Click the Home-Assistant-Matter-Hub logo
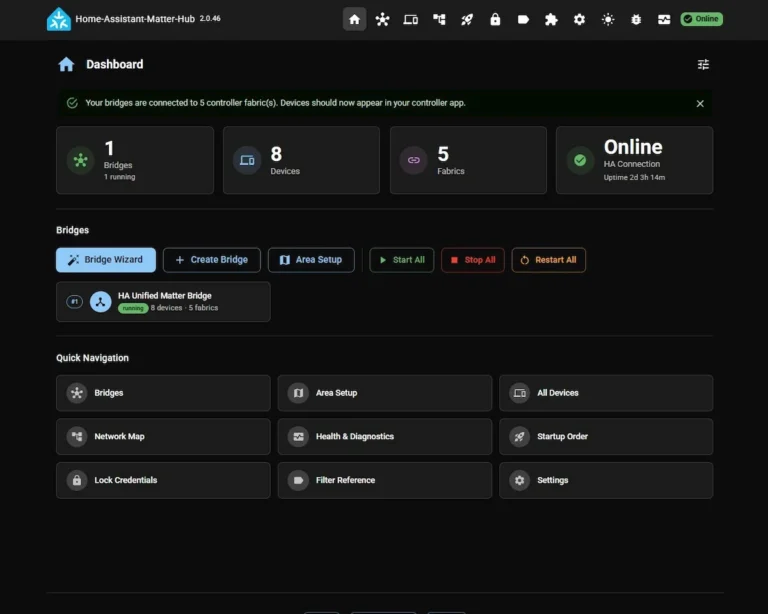This screenshot has width=768, height=614. pos(59,19)
